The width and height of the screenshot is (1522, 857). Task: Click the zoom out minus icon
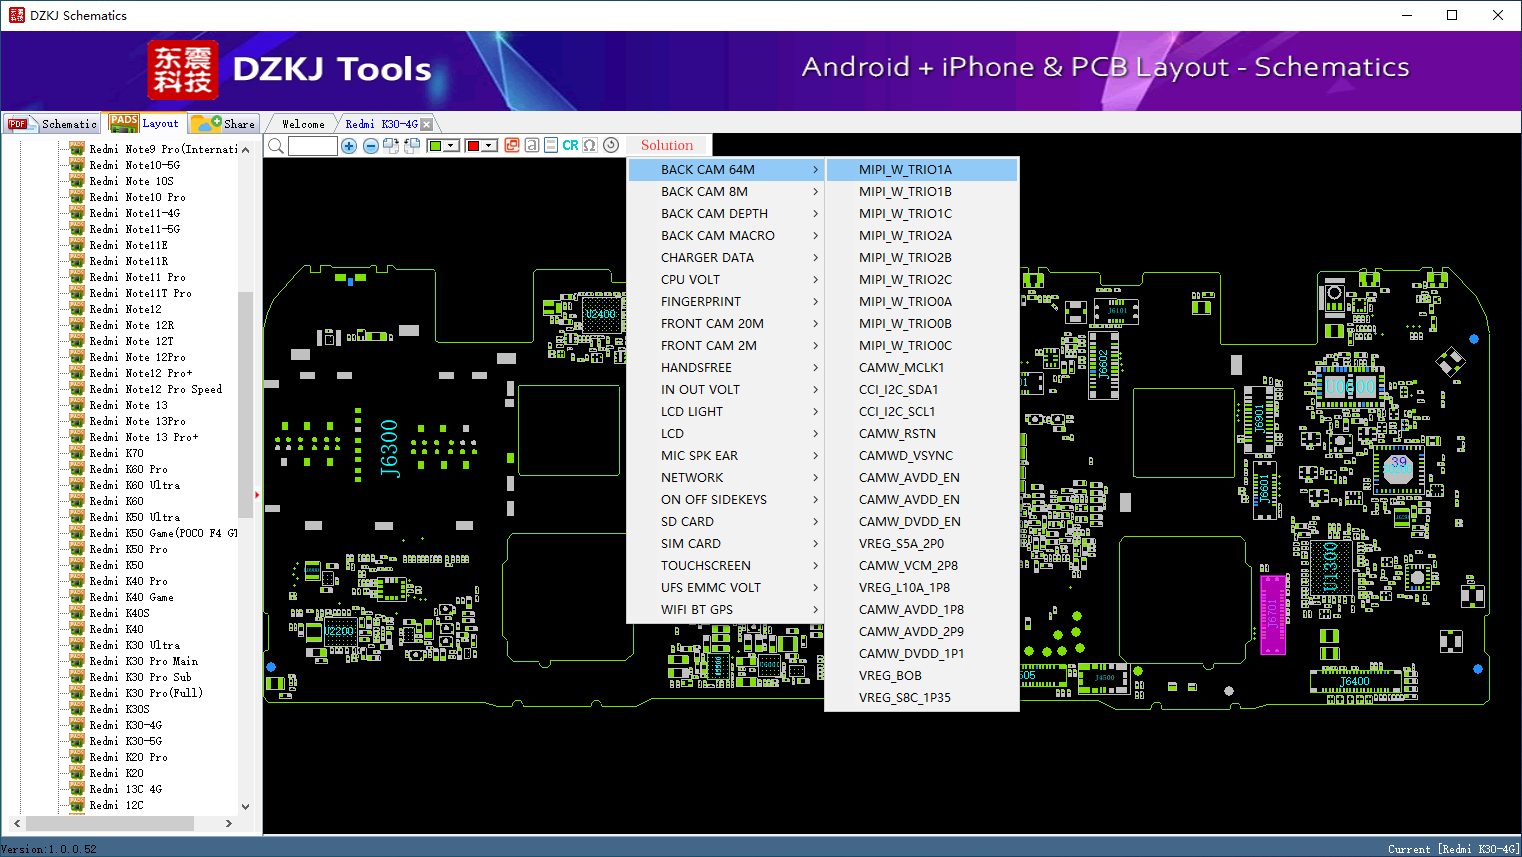tap(371, 146)
